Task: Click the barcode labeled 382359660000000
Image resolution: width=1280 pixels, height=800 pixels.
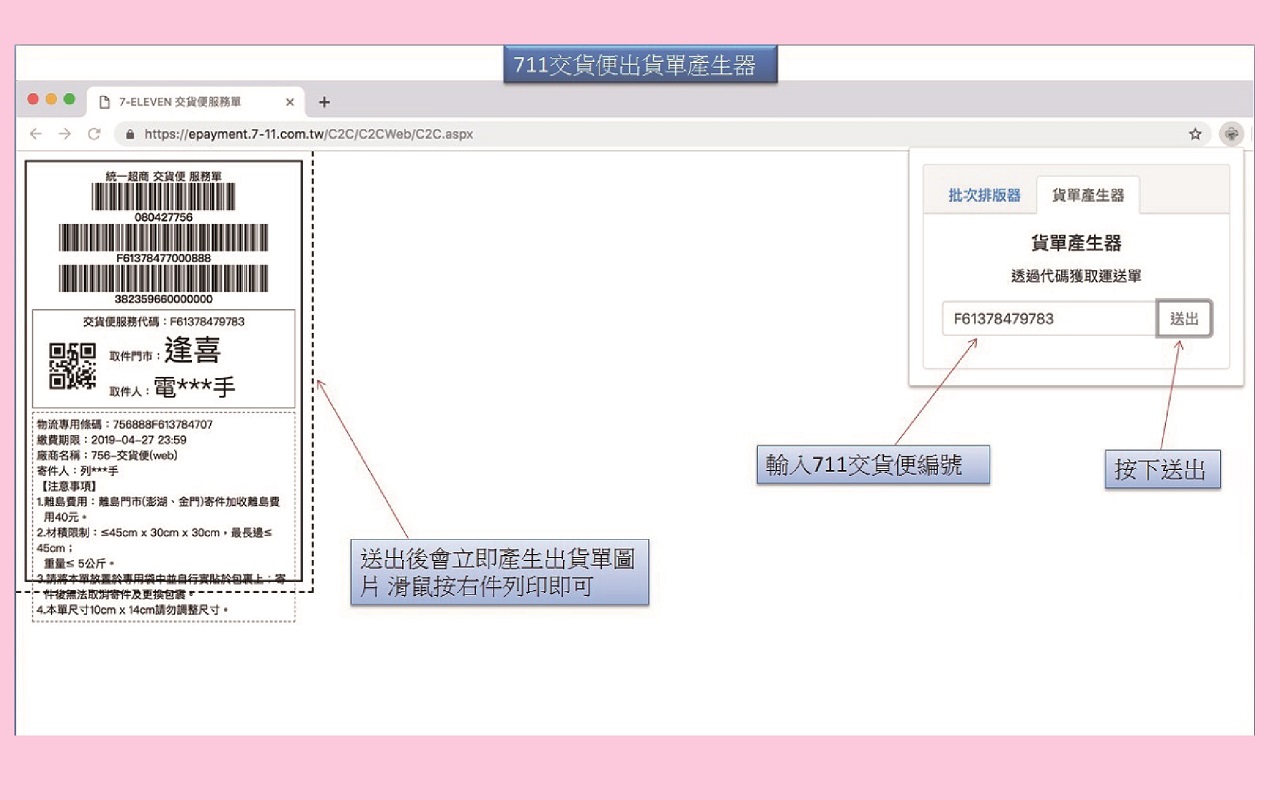Action: coord(164,278)
